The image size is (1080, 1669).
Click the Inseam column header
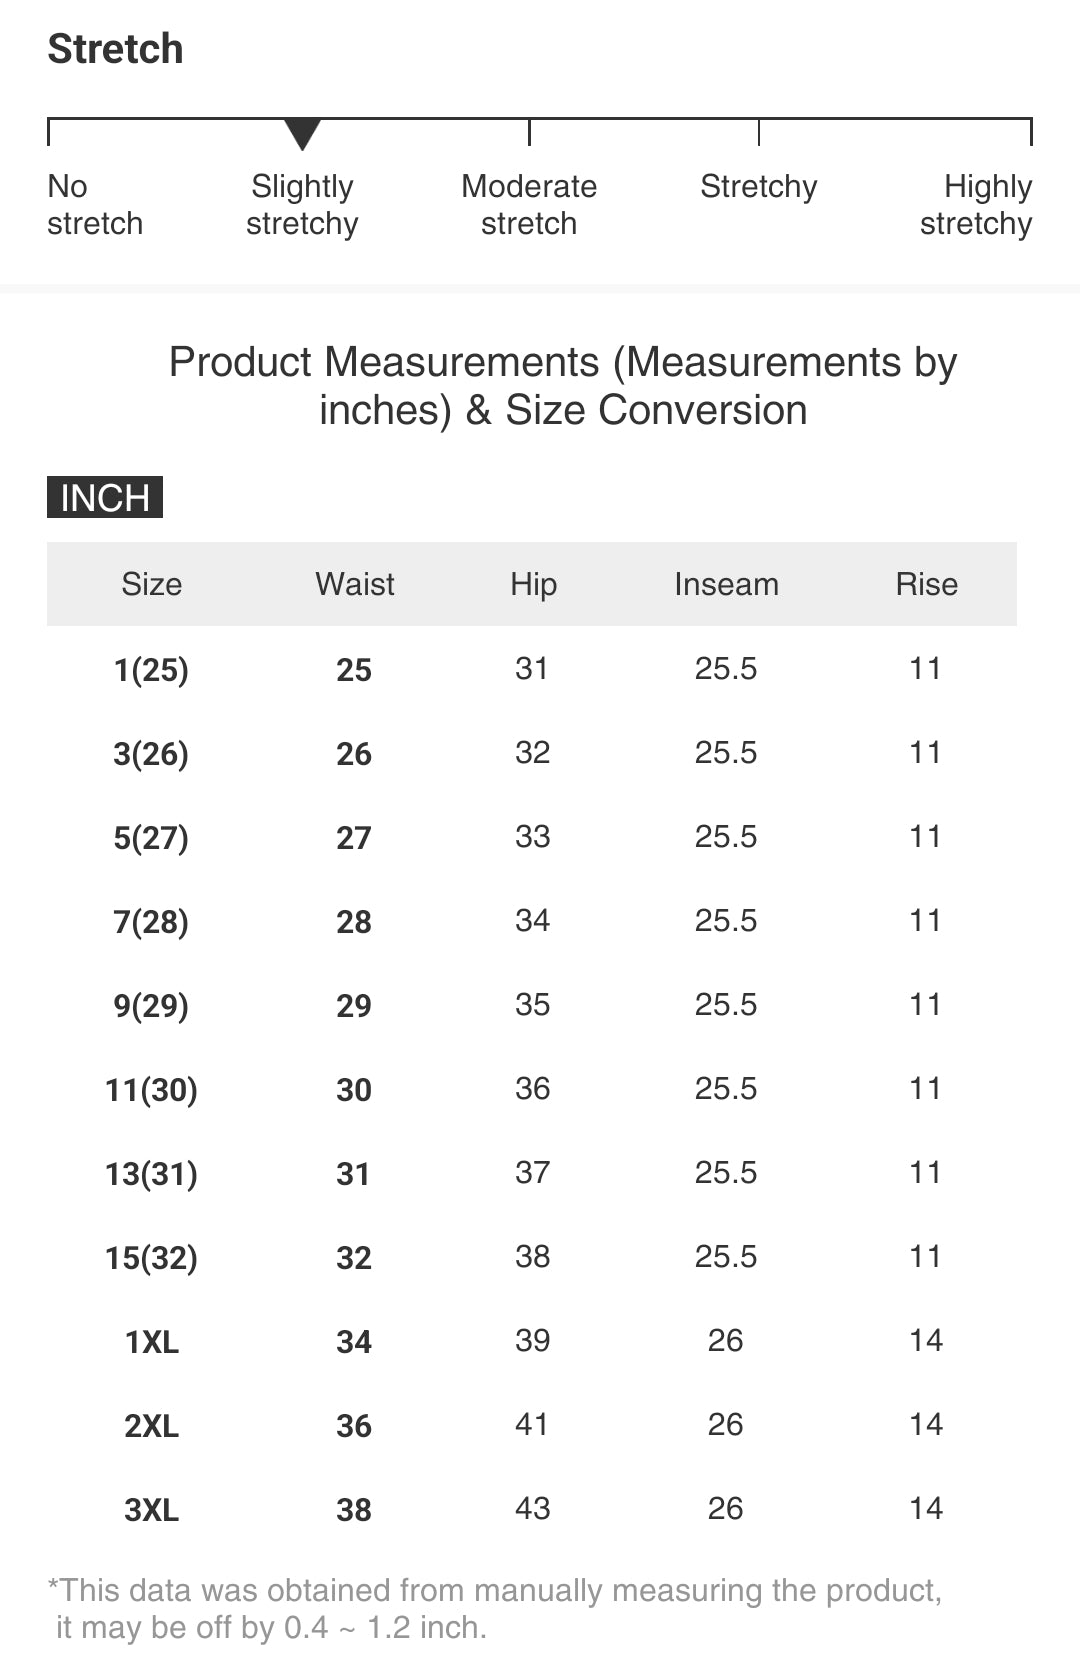point(726,584)
